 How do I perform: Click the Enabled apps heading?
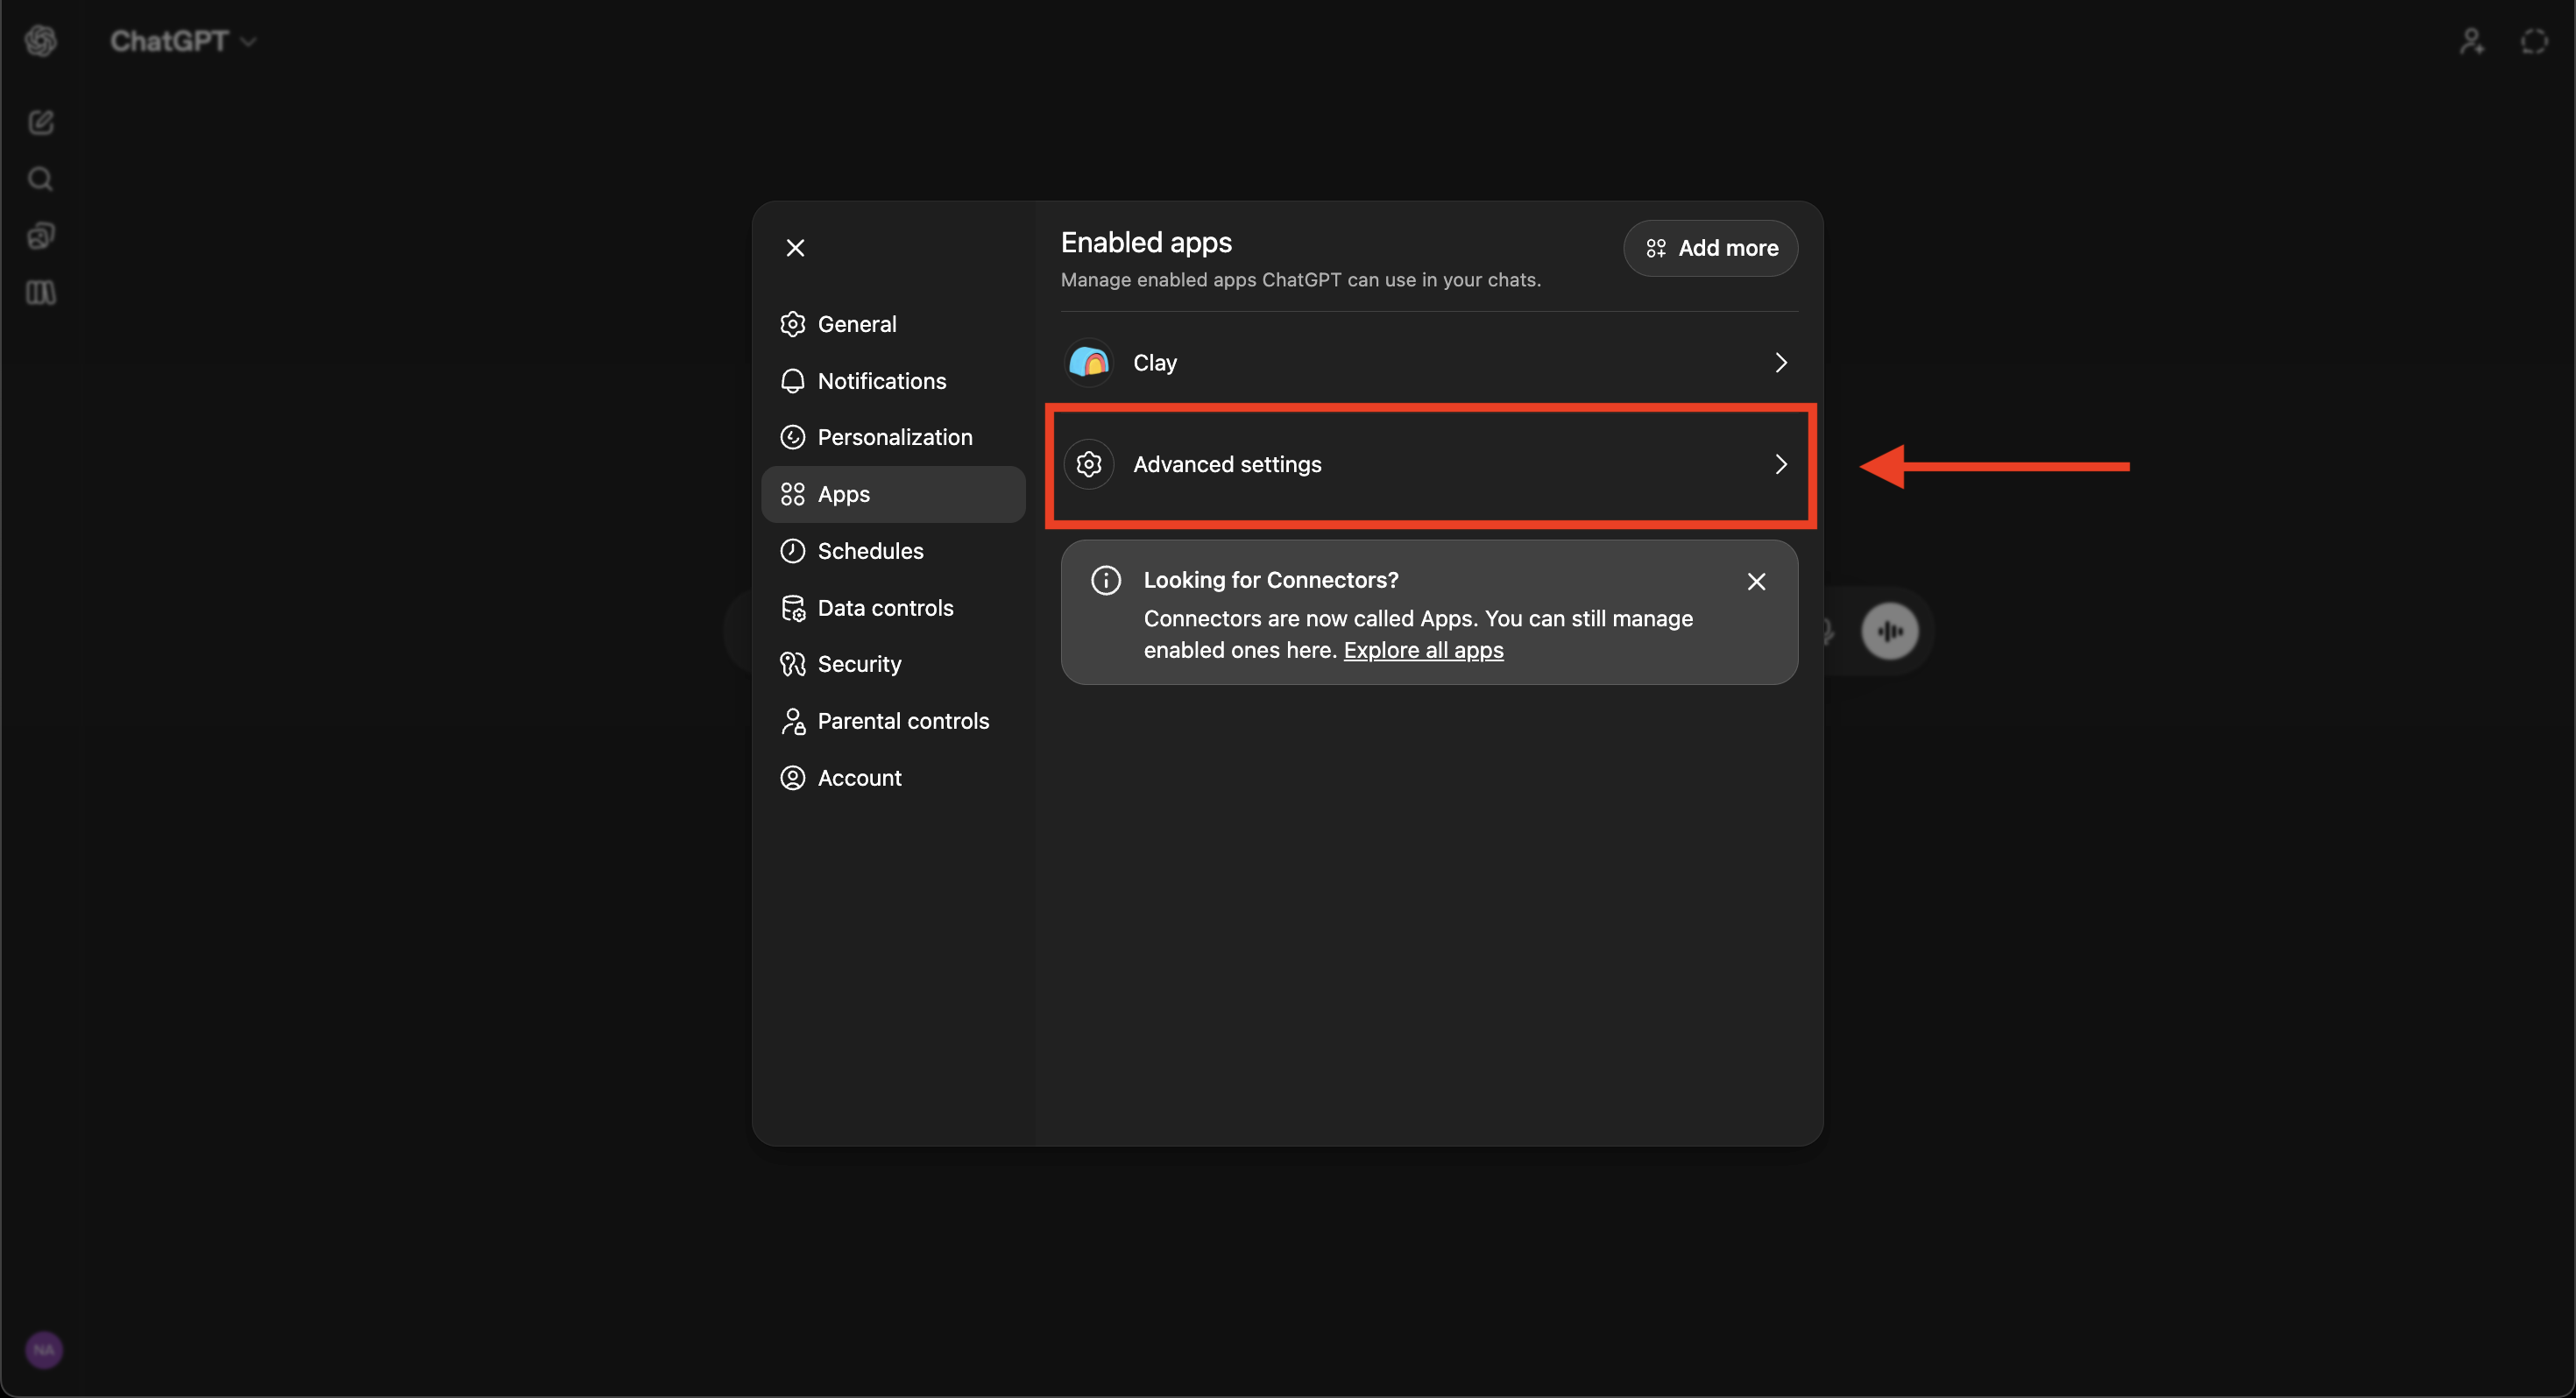(x=1146, y=242)
